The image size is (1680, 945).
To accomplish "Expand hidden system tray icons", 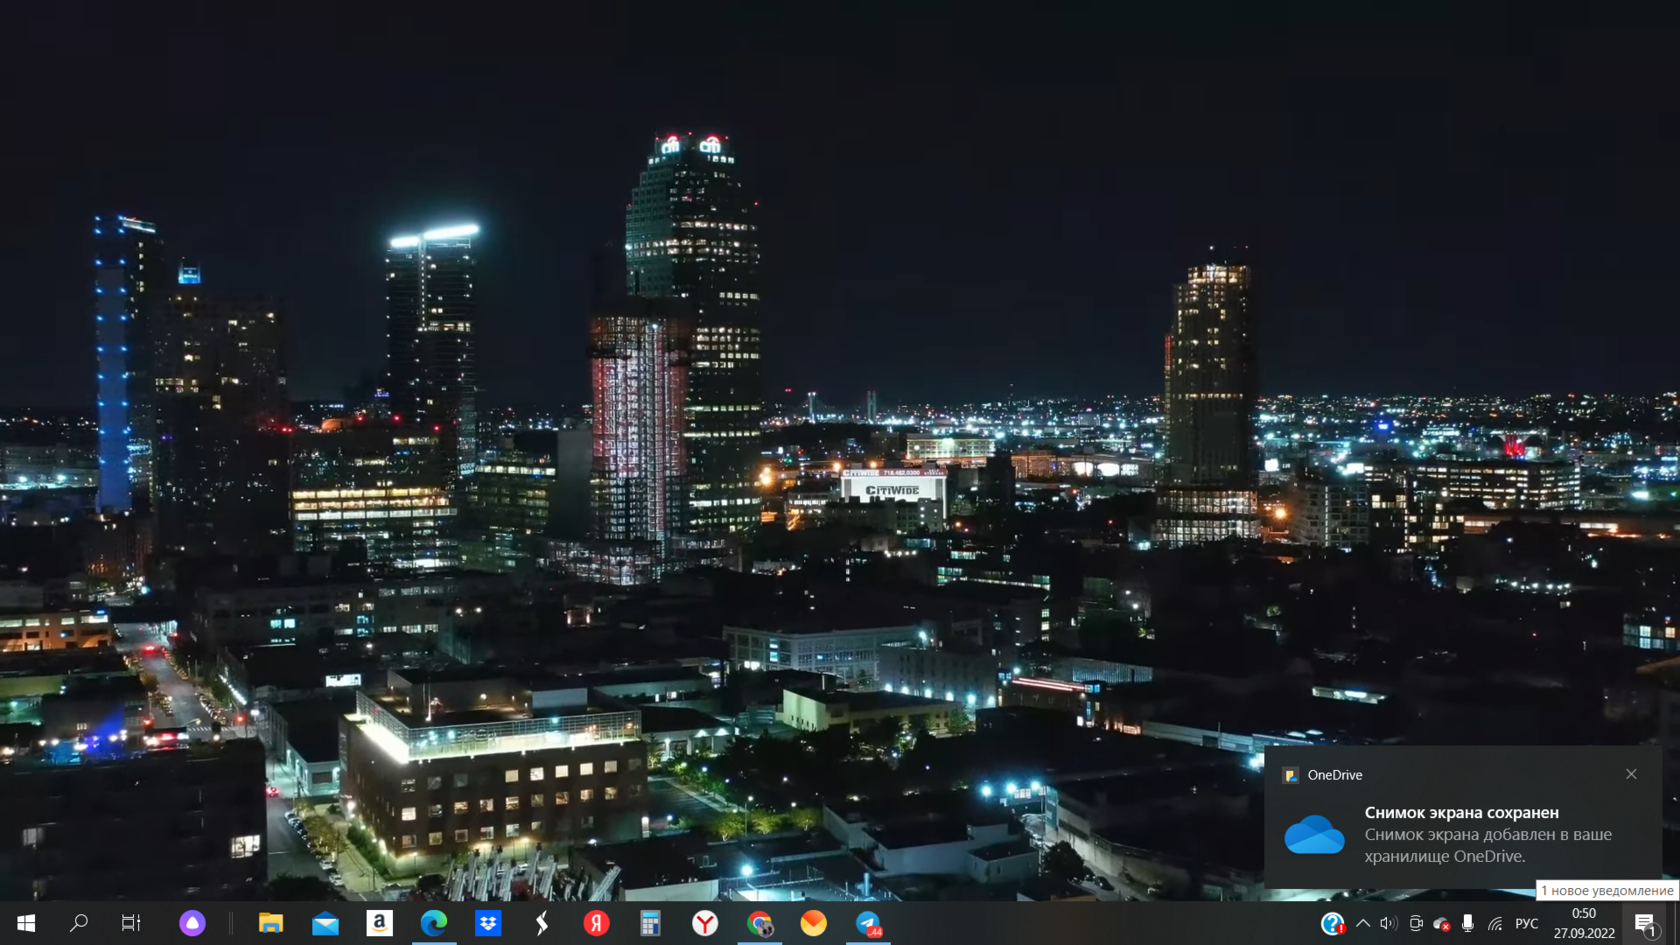I will click(x=1363, y=923).
